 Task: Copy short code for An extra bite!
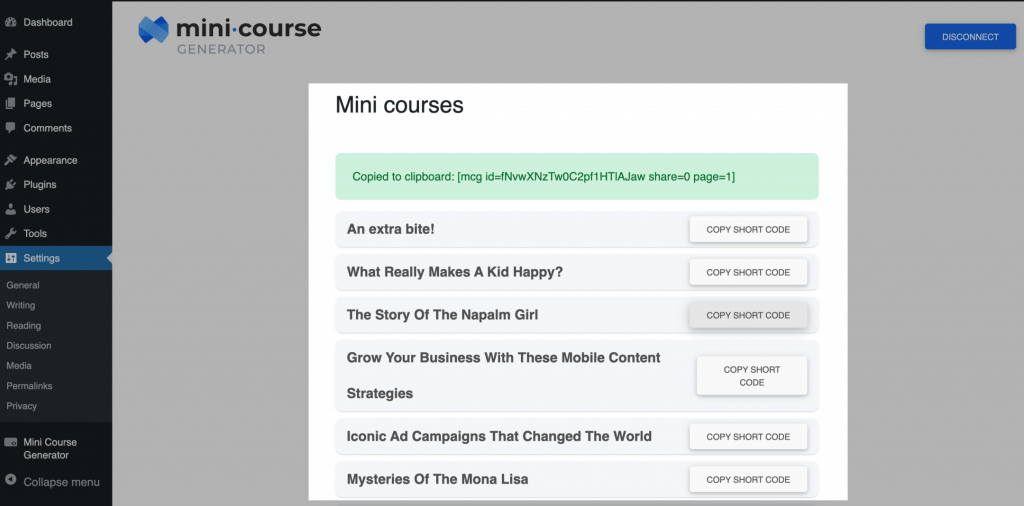[748, 230]
